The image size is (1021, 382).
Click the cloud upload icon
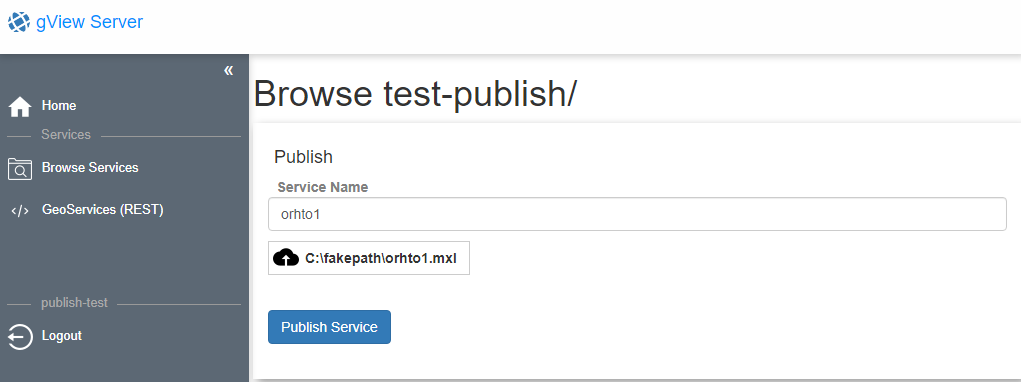tap(286, 258)
